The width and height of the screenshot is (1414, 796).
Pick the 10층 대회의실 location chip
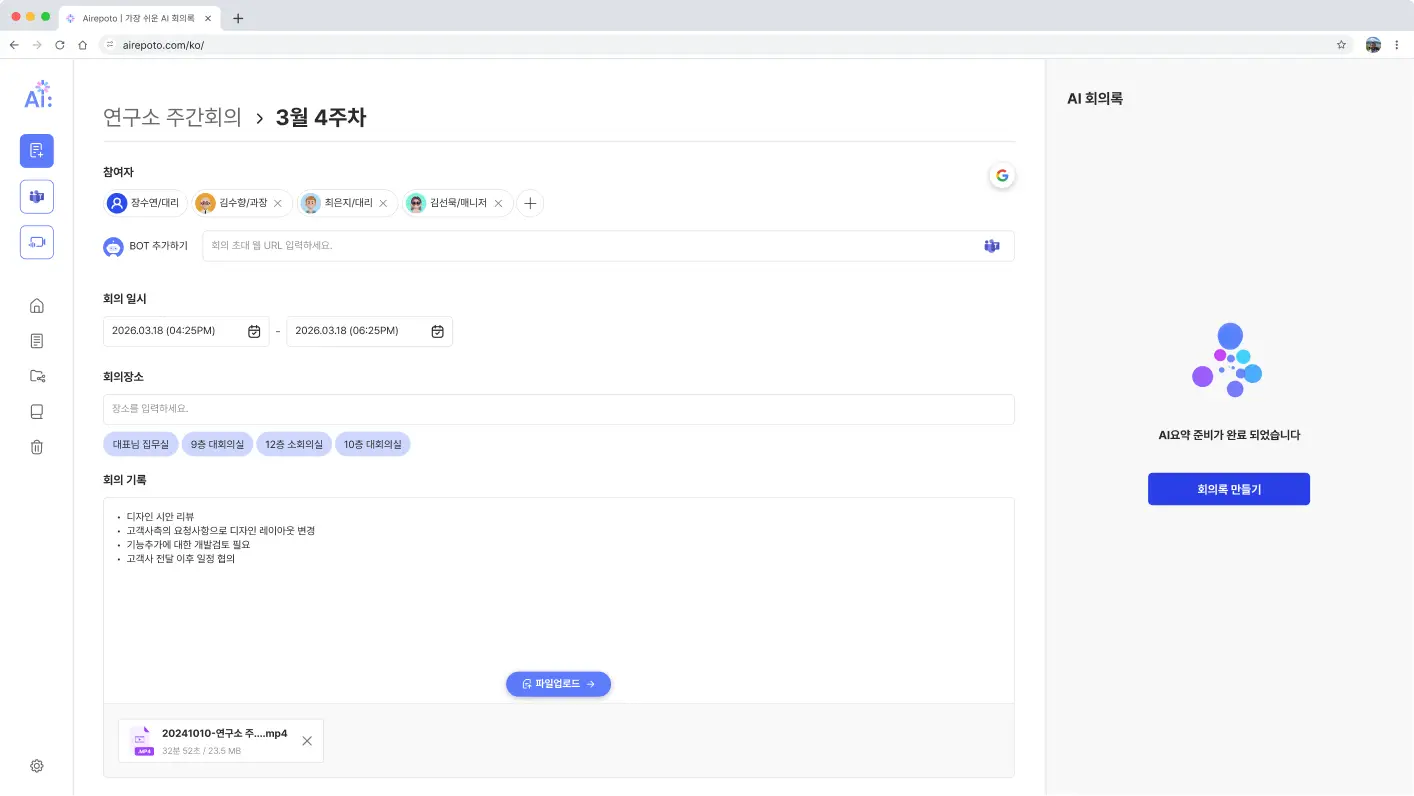point(372,444)
